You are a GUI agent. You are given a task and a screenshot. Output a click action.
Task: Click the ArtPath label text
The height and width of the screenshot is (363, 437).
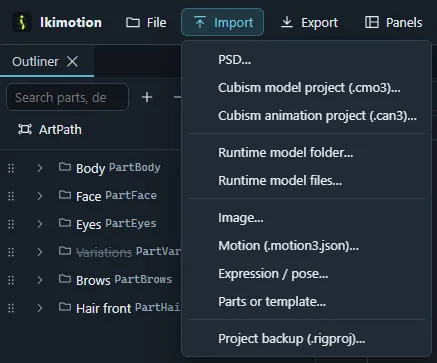coord(60,130)
